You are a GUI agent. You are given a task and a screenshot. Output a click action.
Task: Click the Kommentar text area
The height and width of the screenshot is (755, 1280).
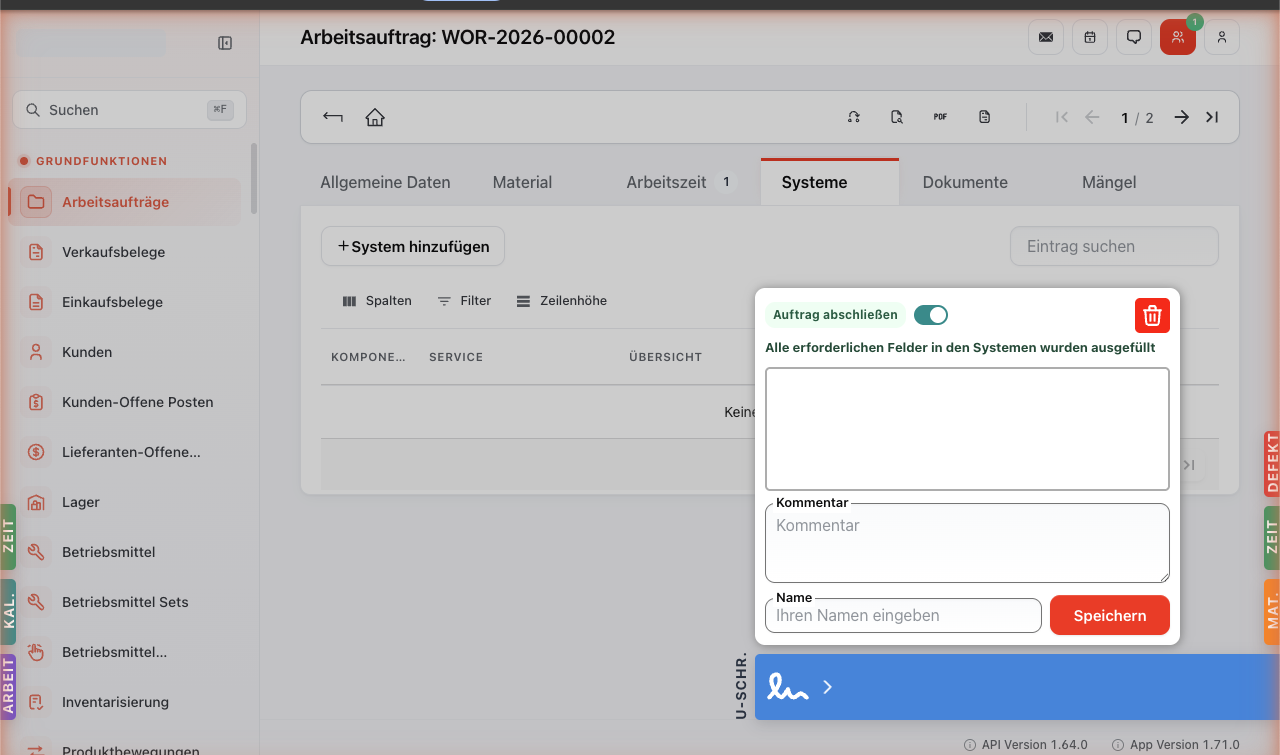967,543
